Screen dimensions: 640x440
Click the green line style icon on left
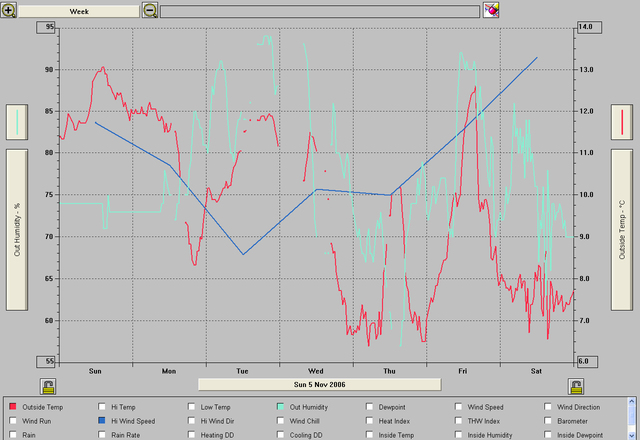pyautogui.click(x=18, y=122)
